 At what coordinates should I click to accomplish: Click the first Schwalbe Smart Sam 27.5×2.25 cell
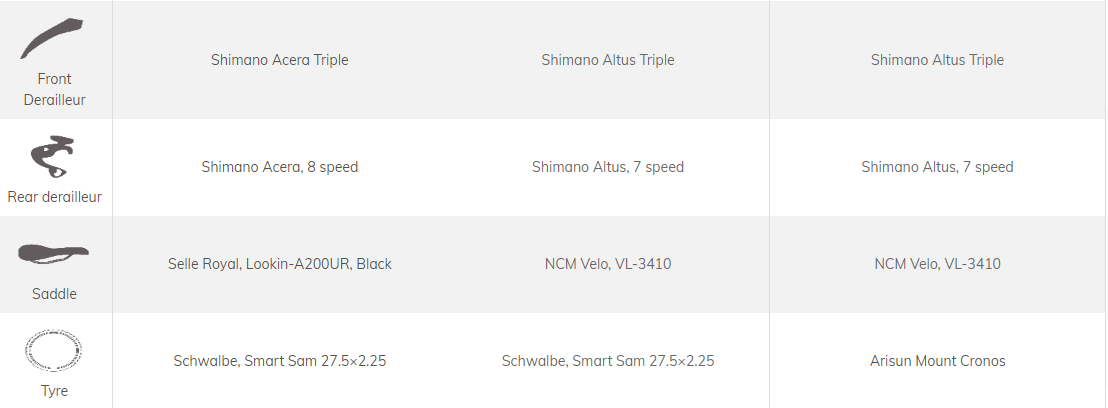(x=280, y=361)
